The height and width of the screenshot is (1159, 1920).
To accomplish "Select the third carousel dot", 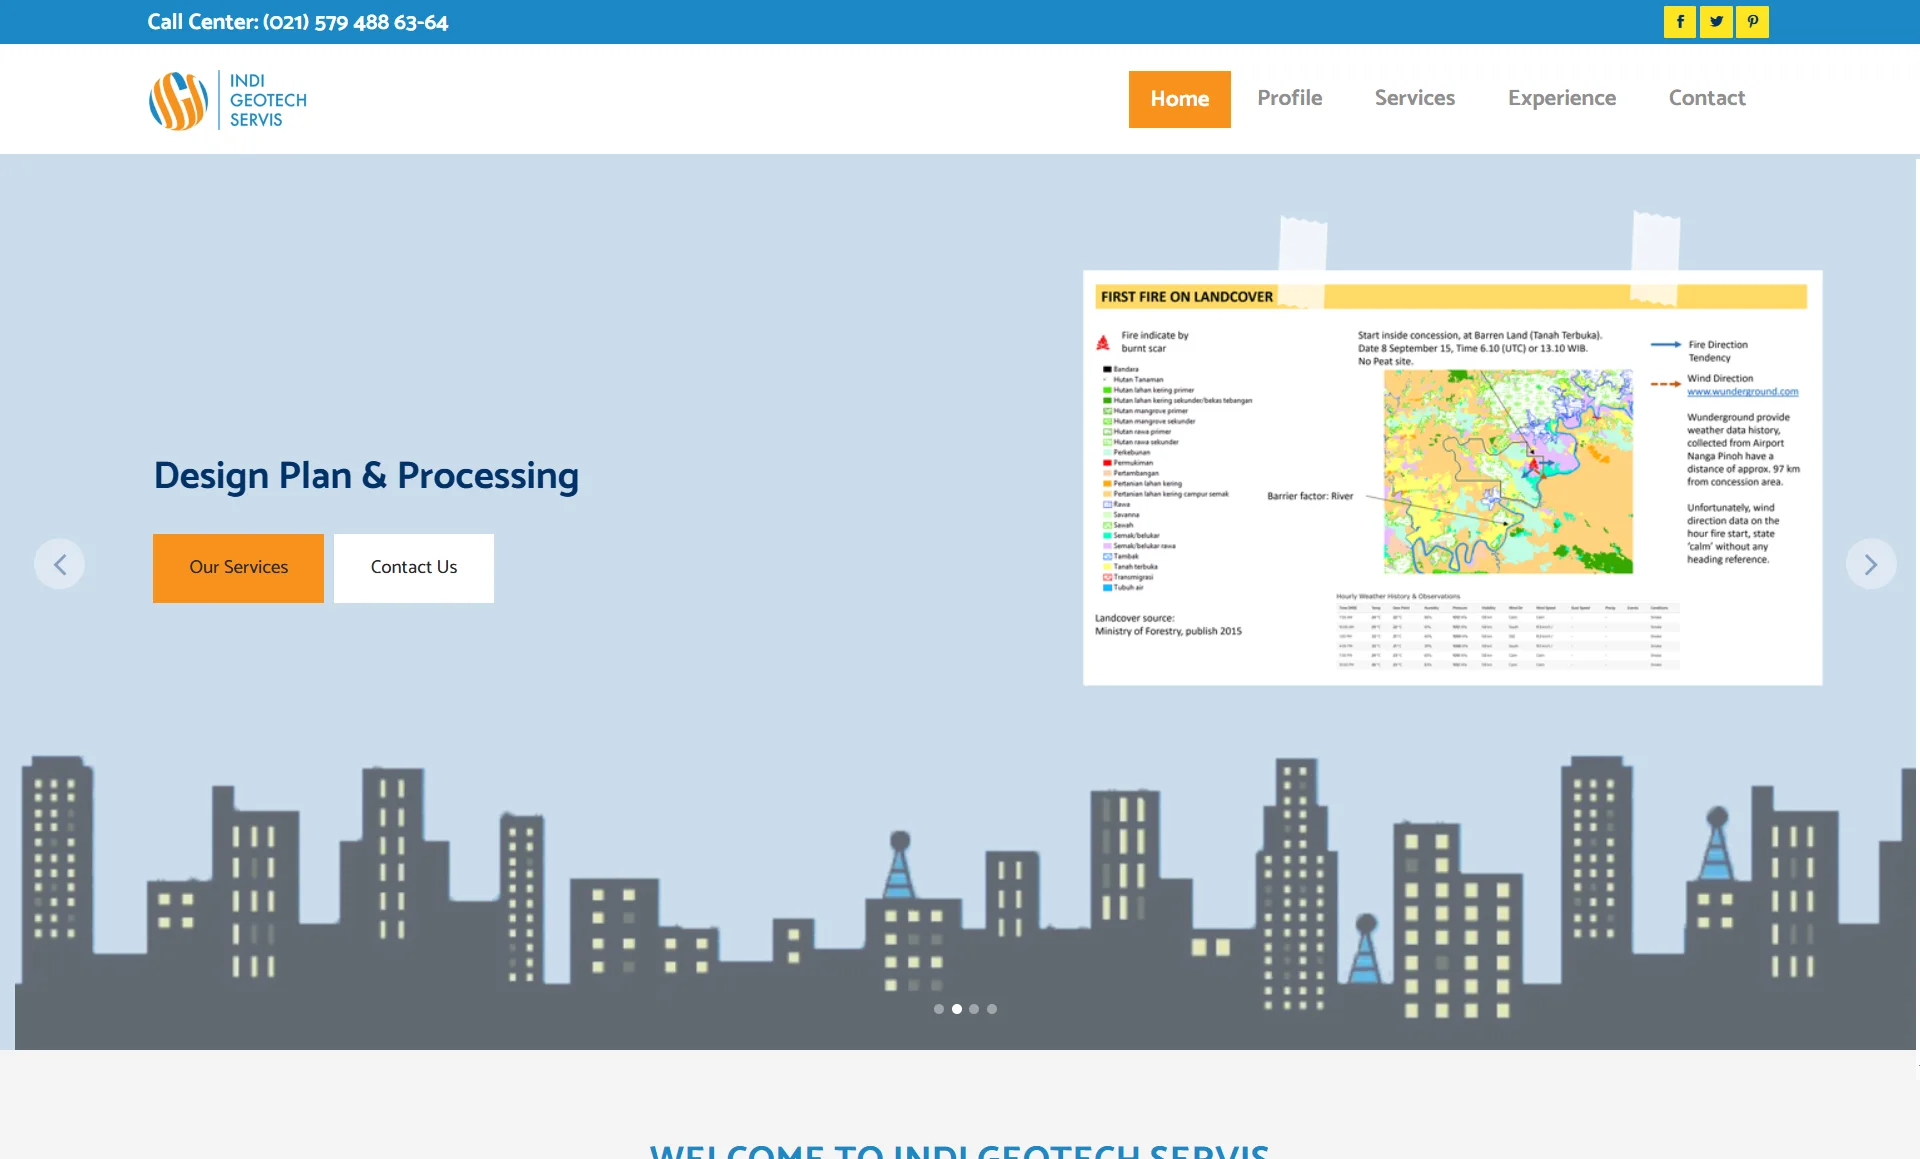I will [974, 1009].
